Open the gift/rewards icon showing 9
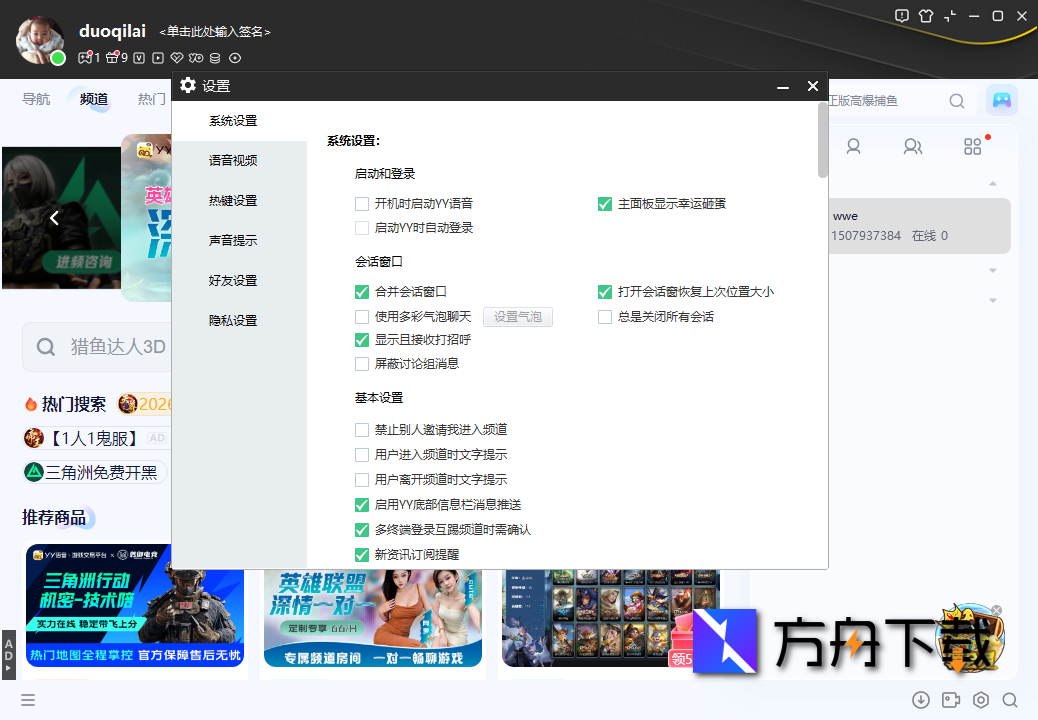 click(112, 58)
